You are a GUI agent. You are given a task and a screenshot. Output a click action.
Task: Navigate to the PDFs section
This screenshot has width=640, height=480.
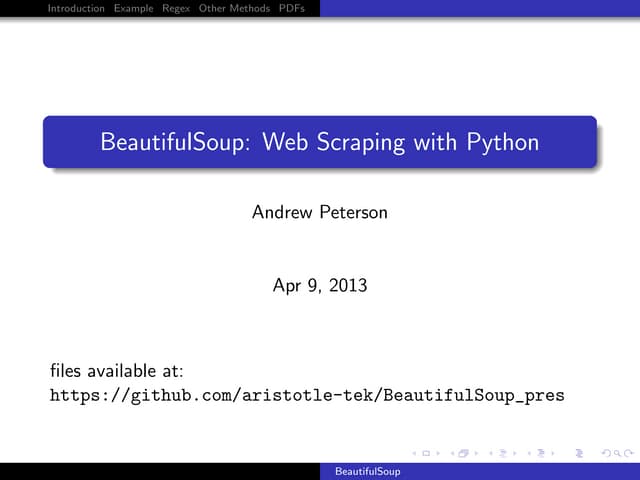point(292,8)
